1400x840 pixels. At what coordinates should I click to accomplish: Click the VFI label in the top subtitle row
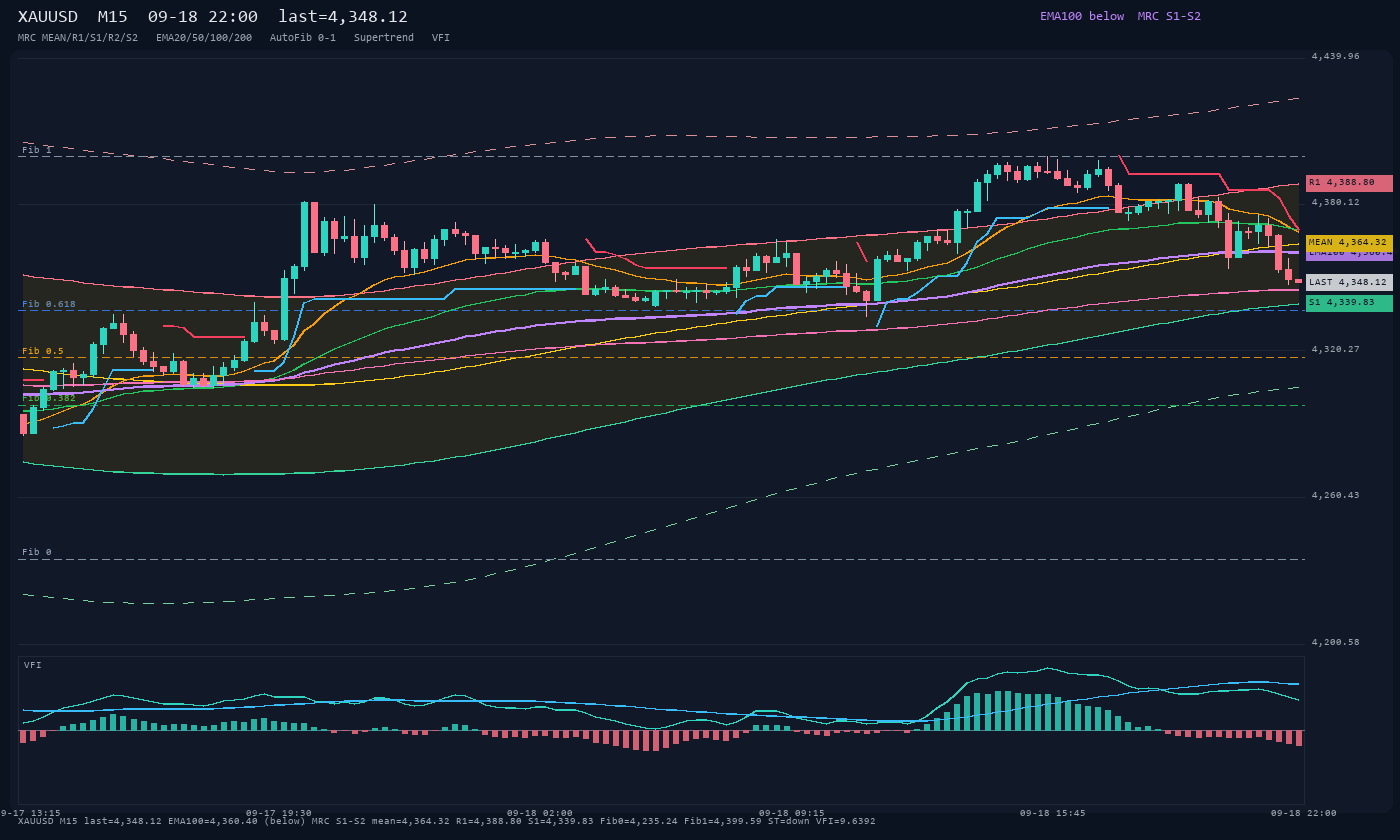[x=441, y=37]
